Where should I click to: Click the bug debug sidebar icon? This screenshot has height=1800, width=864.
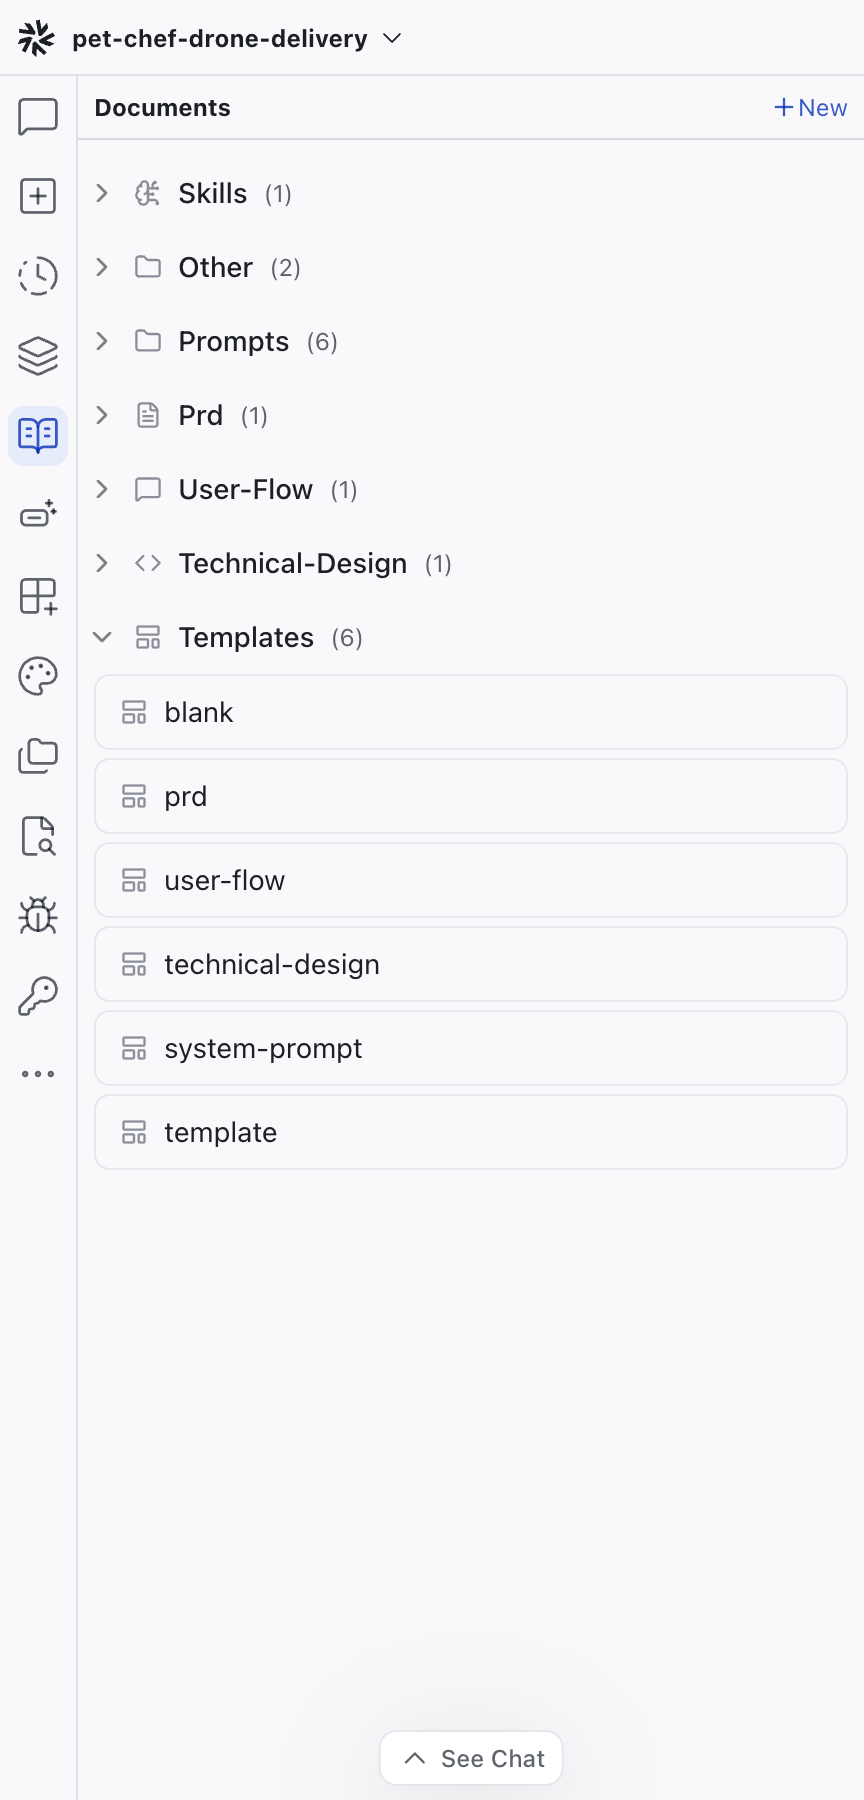tap(38, 915)
